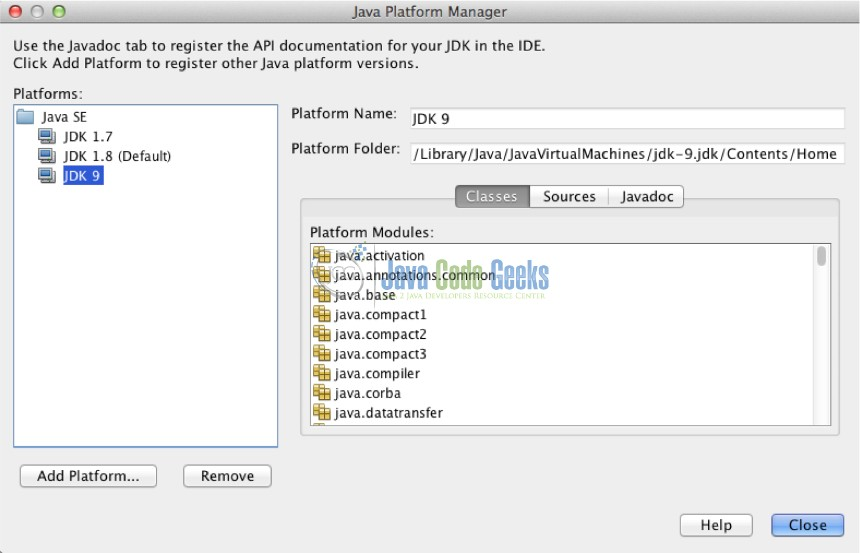Click the Add Platform... button
The height and width of the screenshot is (553, 860).
click(x=88, y=476)
